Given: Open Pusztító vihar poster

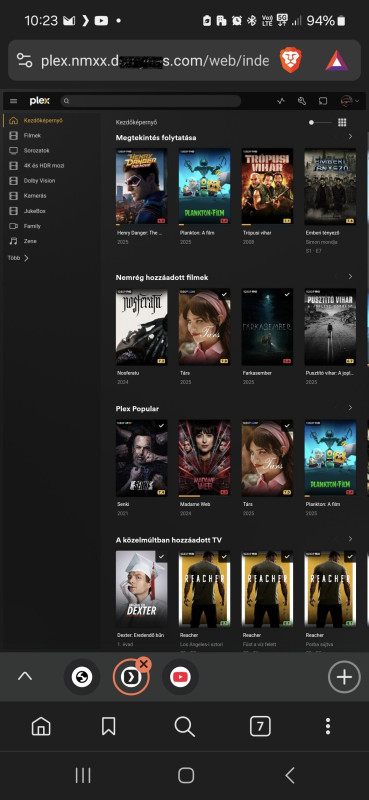Looking at the screenshot, I should 330,327.
